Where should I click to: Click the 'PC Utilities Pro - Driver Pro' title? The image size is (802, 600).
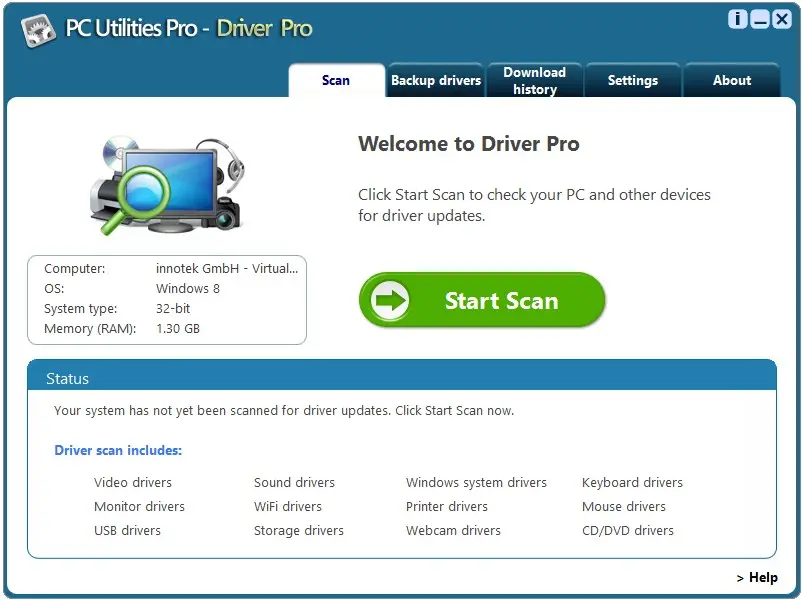189,29
